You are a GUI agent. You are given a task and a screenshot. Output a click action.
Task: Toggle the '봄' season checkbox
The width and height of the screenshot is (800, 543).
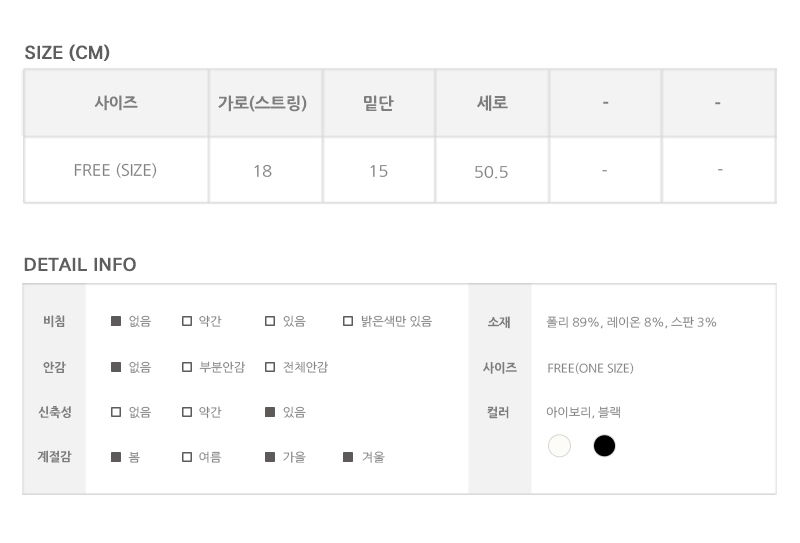[116, 457]
